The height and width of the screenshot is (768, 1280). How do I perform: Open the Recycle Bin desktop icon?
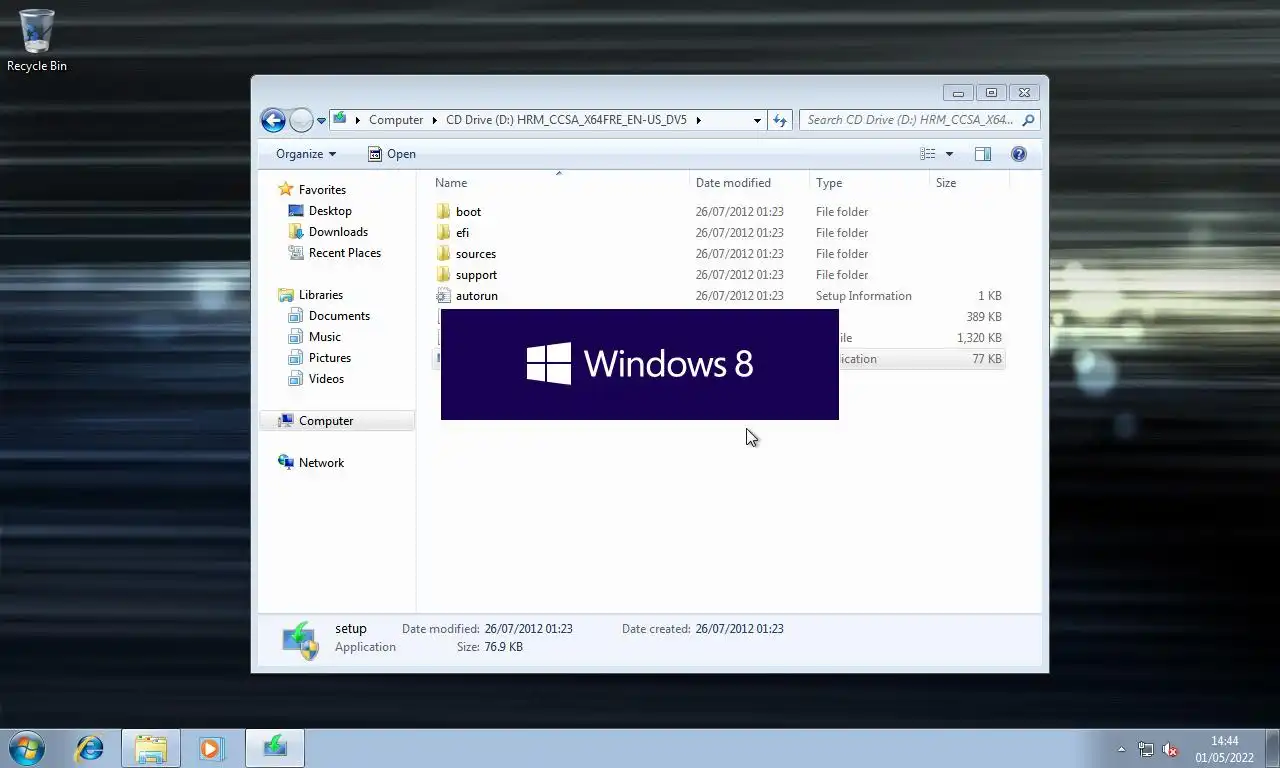click(x=37, y=40)
